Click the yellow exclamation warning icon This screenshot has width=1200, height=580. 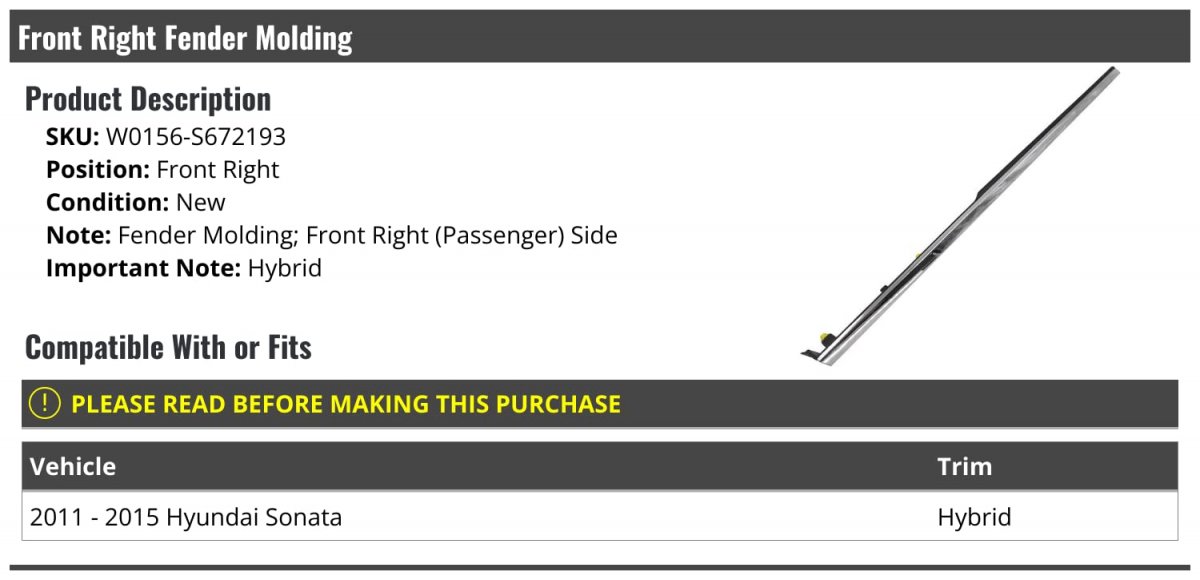tap(45, 404)
